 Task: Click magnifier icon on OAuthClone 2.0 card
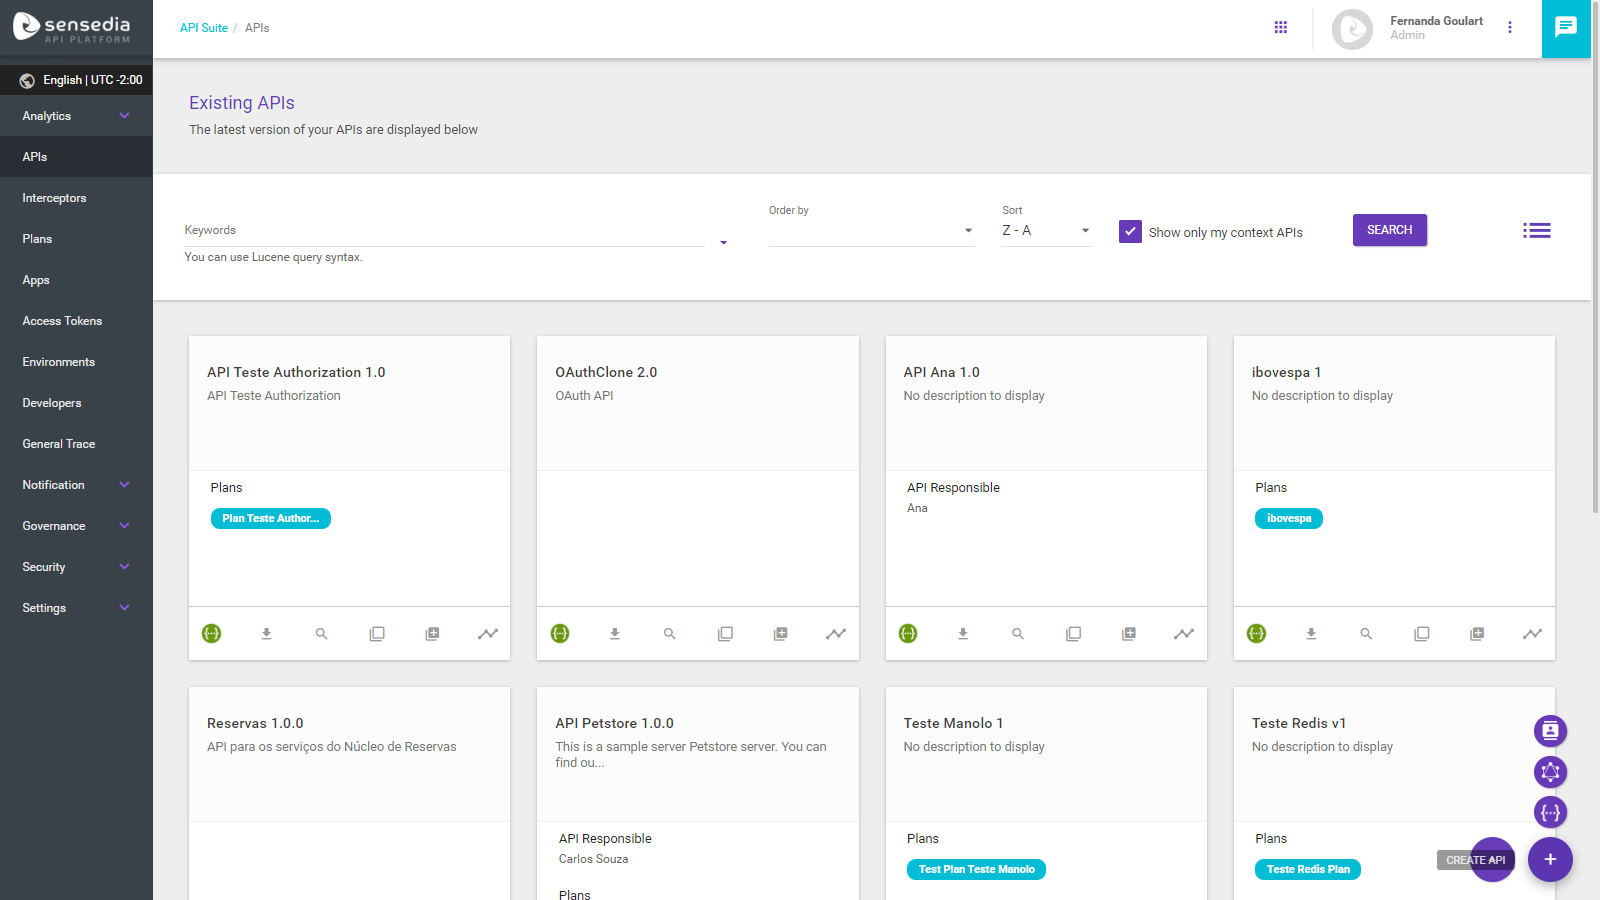pyautogui.click(x=670, y=634)
